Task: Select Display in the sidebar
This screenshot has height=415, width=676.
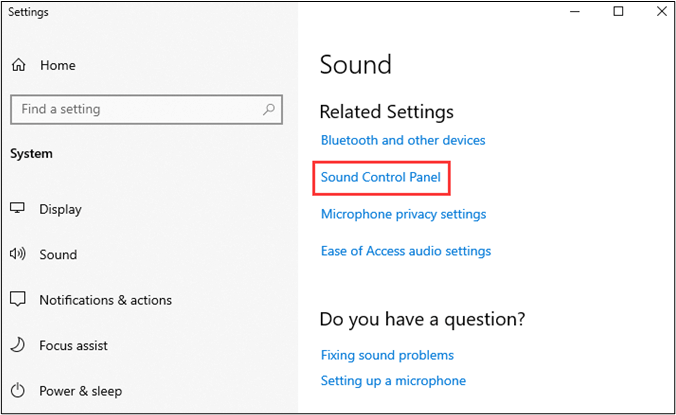Action: coord(60,209)
